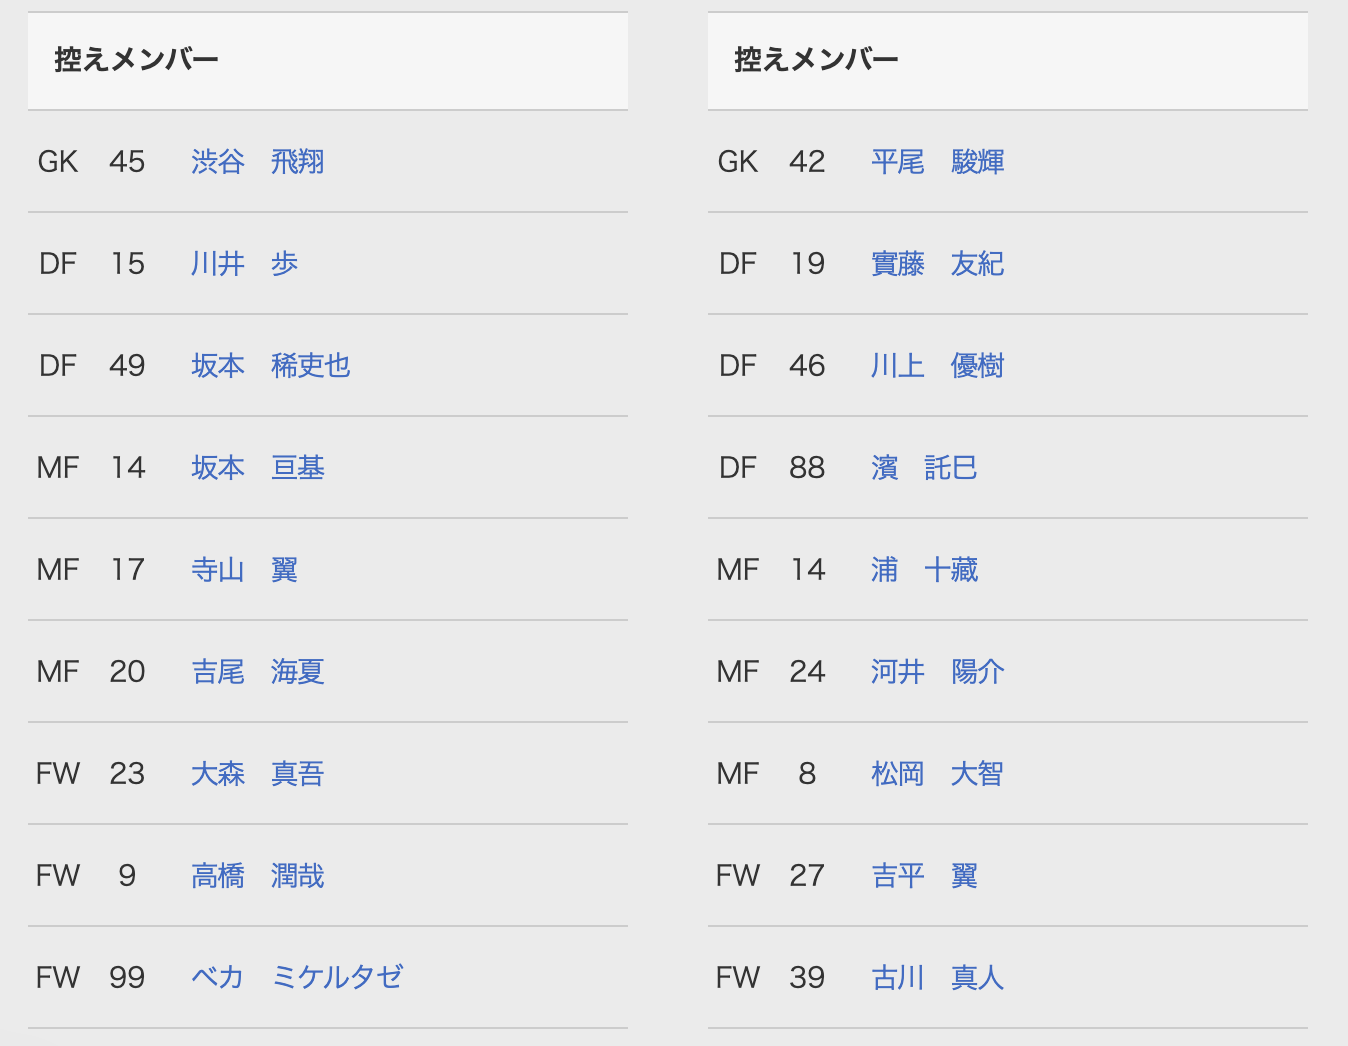Open forward 大森 真吾 profile
1348x1046 pixels.
coord(258,773)
